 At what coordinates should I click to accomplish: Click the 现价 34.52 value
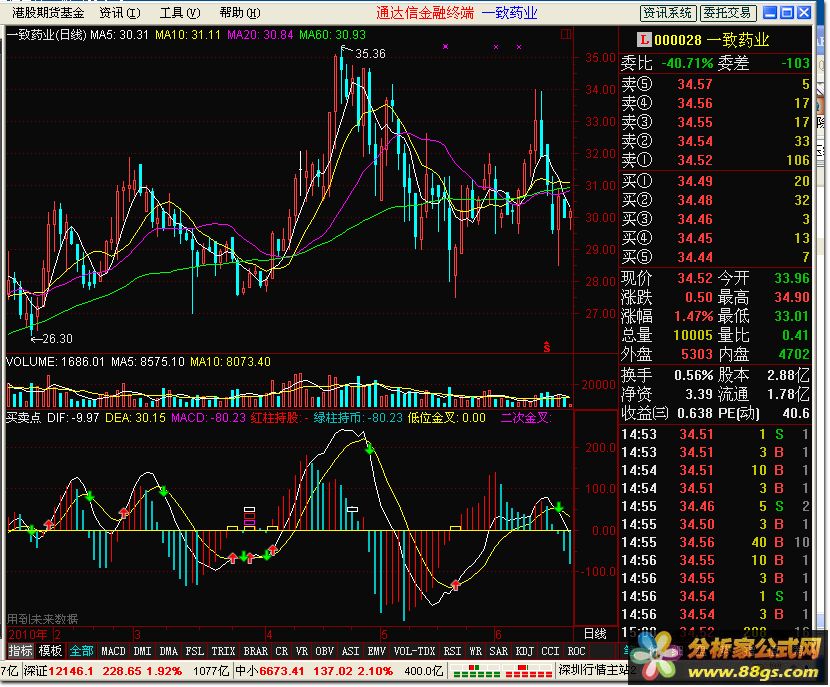695,278
